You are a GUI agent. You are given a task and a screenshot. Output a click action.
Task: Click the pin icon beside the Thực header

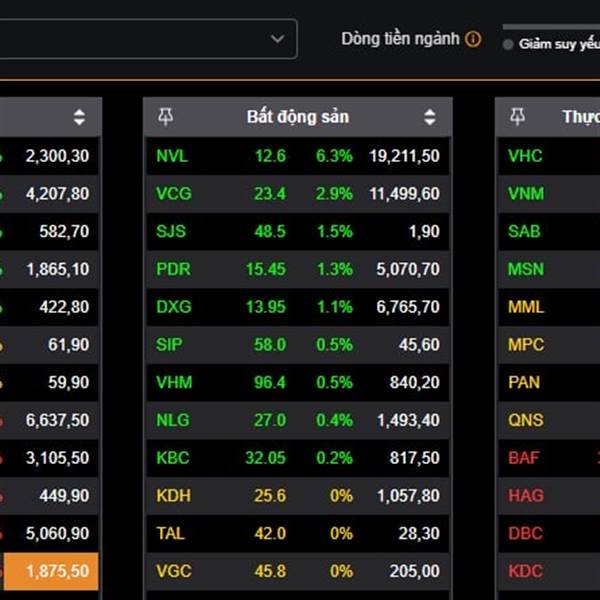pyautogui.click(x=517, y=117)
